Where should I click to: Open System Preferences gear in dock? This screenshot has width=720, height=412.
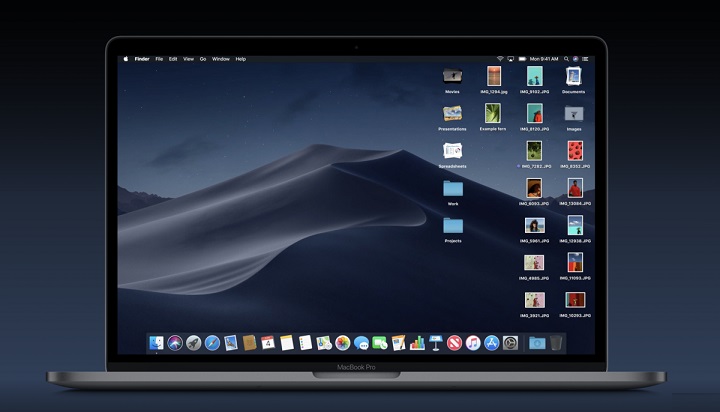[510, 343]
